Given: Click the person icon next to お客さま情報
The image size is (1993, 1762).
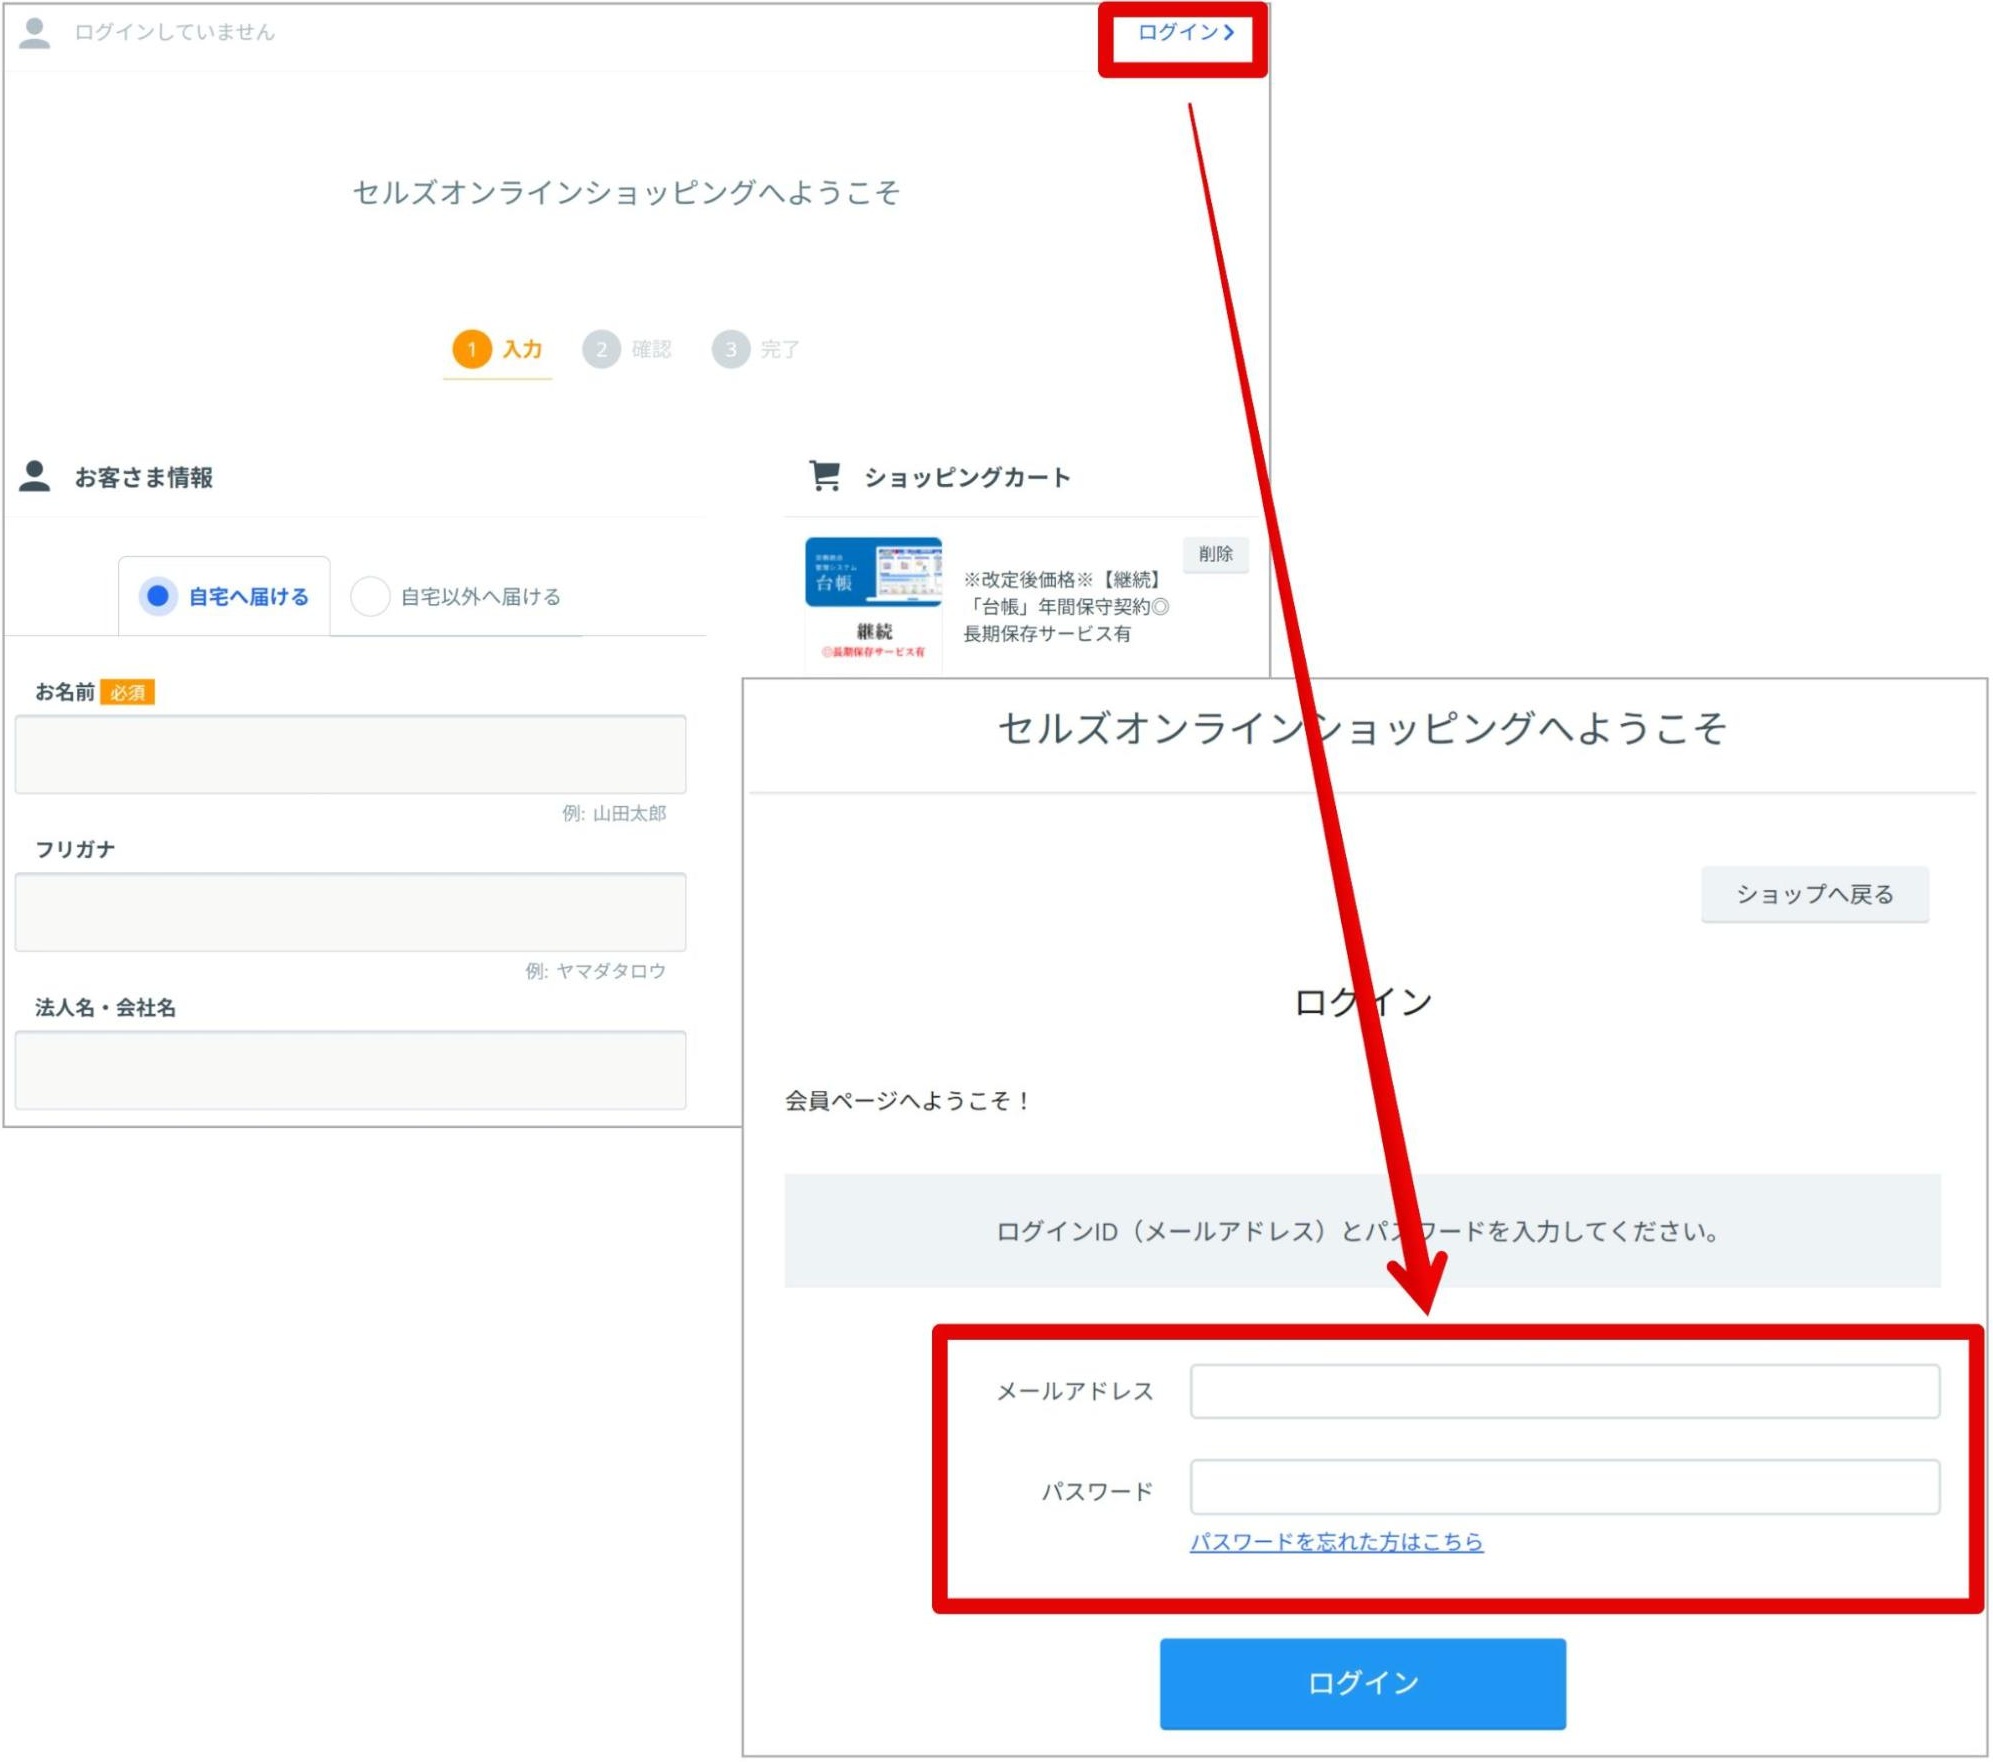Looking at the screenshot, I should 35,476.
